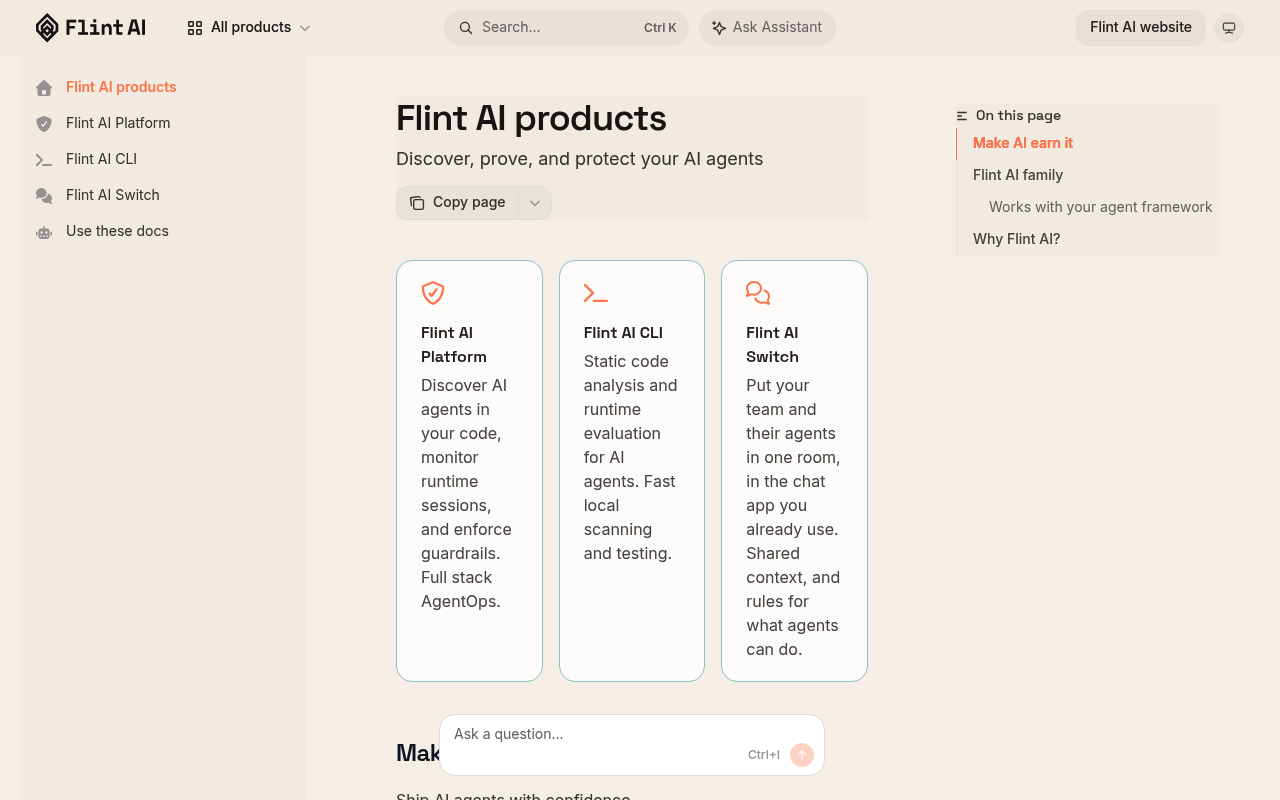Click the Flint AI logo
Image resolution: width=1280 pixels, height=800 pixels.
pyautogui.click(x=91, y=28)
